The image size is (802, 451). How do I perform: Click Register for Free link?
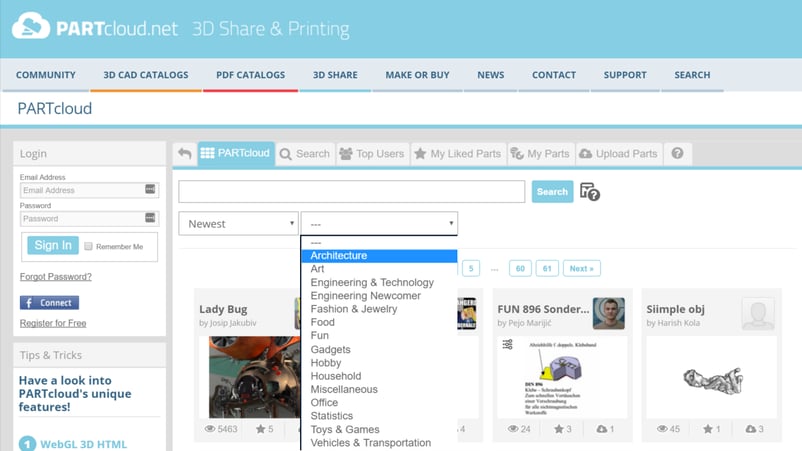(x=53, y=323)
